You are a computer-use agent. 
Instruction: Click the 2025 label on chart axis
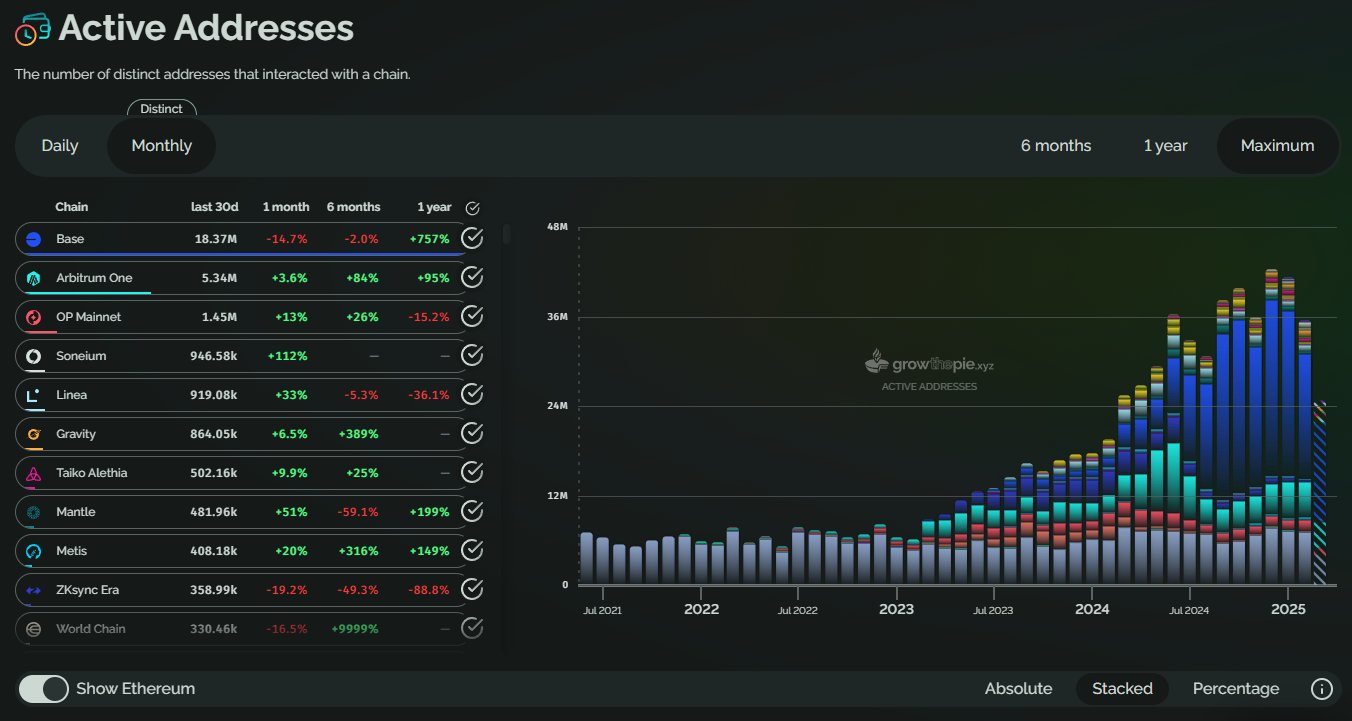click(1288, 609)
